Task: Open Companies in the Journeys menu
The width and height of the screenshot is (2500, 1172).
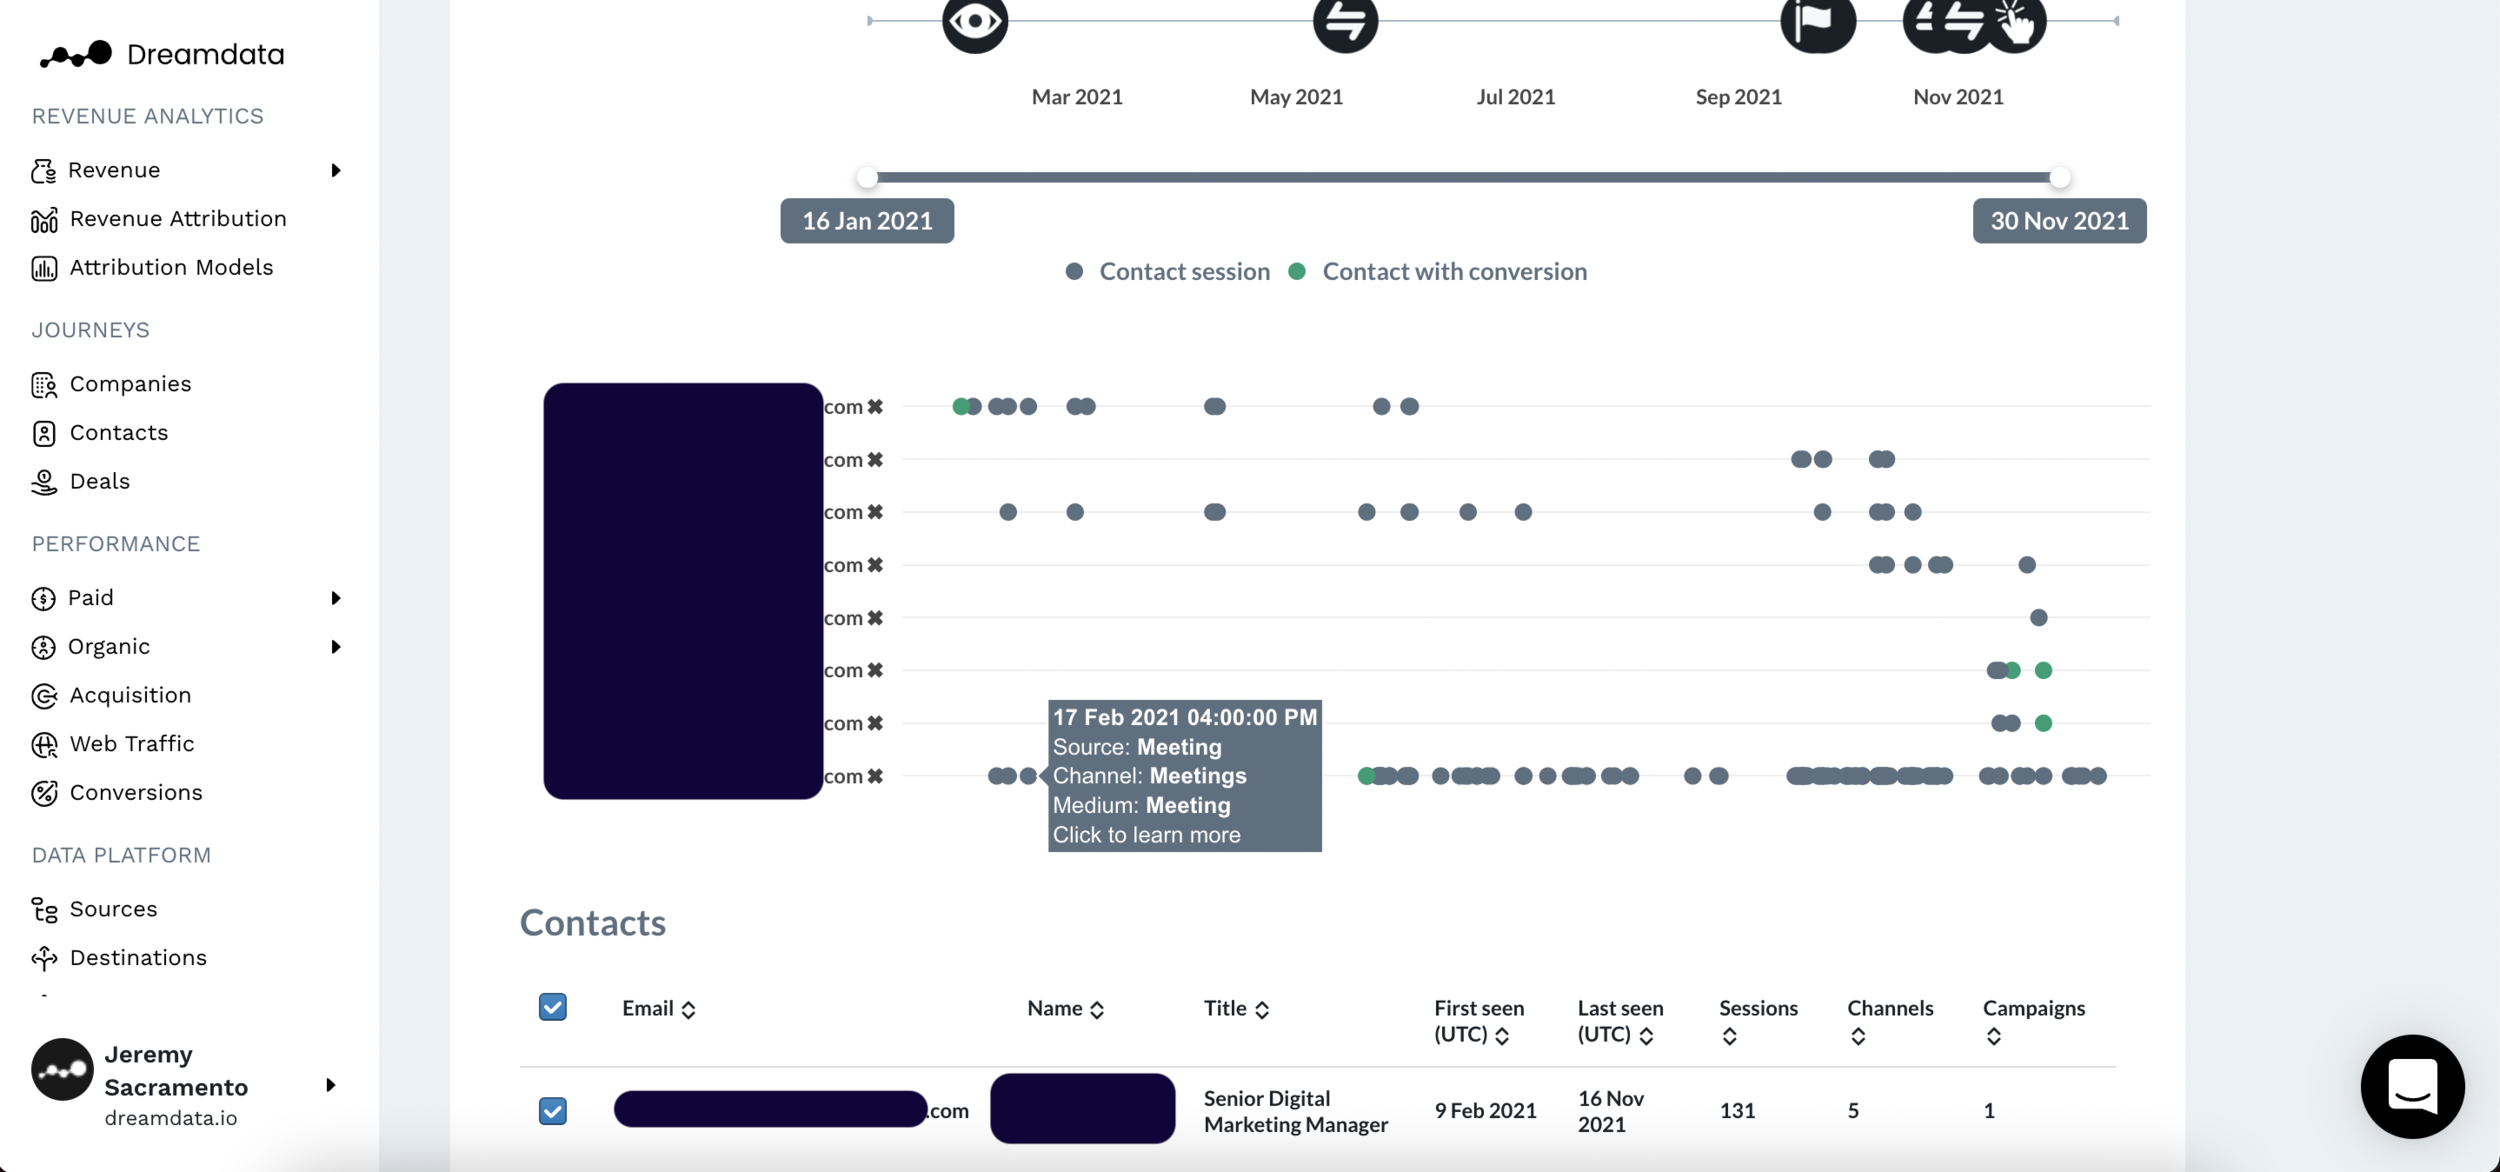Action: point(130,384)
